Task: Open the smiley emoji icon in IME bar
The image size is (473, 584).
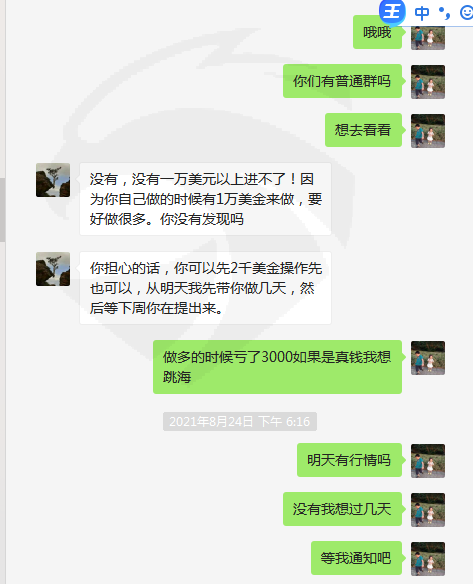Action: coord(466,13)
